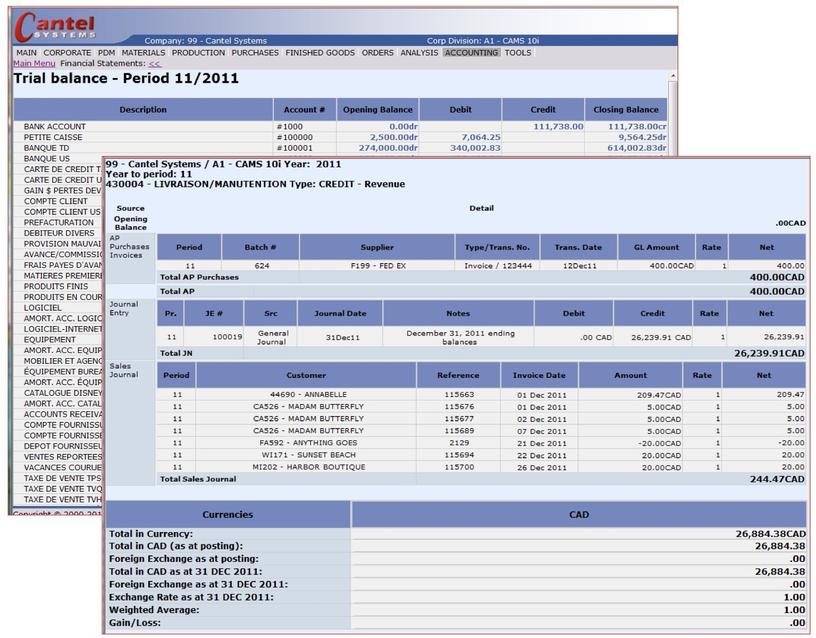This screenshot has width=816, height=638.
Task: Click the Account # column header
Action: click(x=304, y=110)
